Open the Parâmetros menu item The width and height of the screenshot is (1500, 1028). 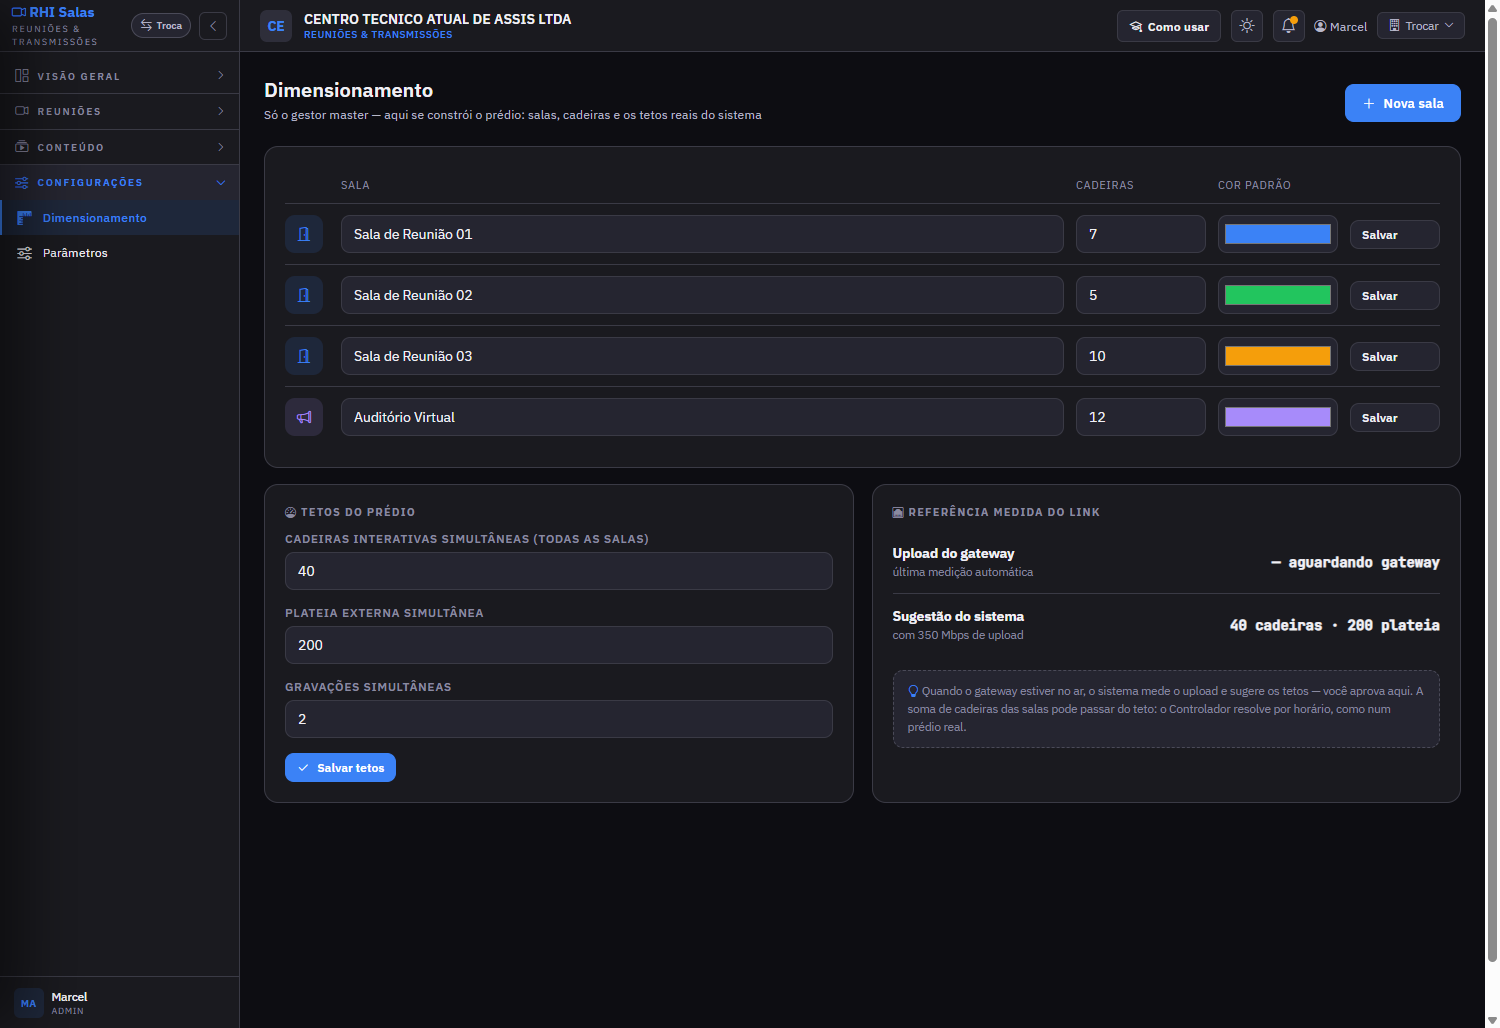[120, 253]
